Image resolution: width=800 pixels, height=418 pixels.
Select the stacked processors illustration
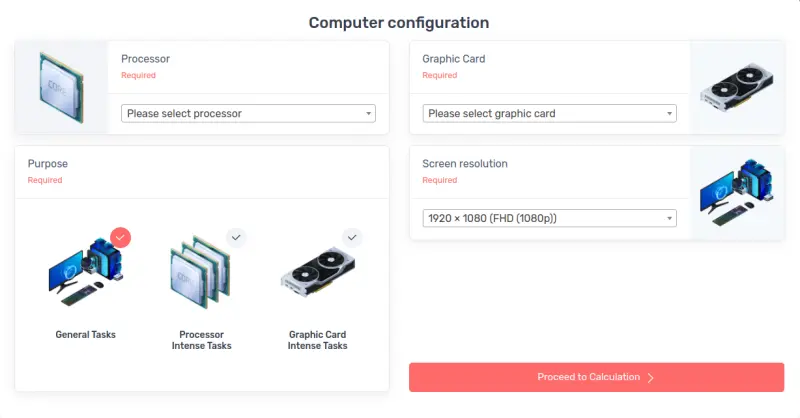pyautogui.click(x=201, y=273)
